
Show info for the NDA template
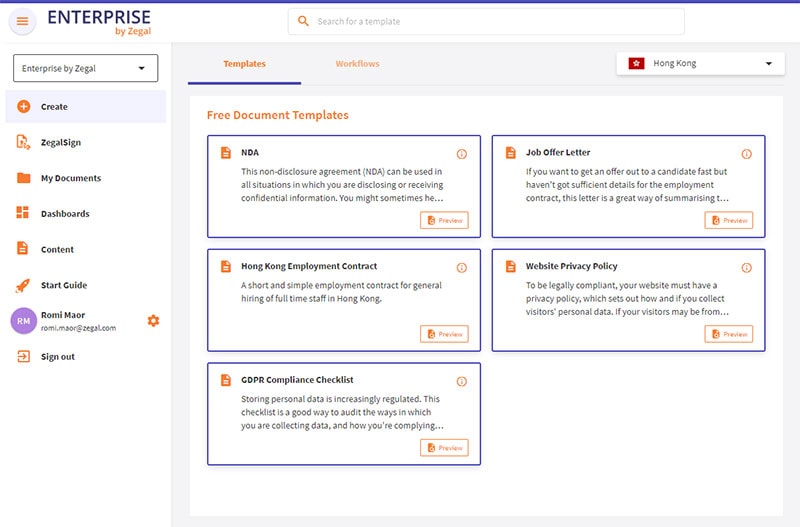click(x=462, y=154)
